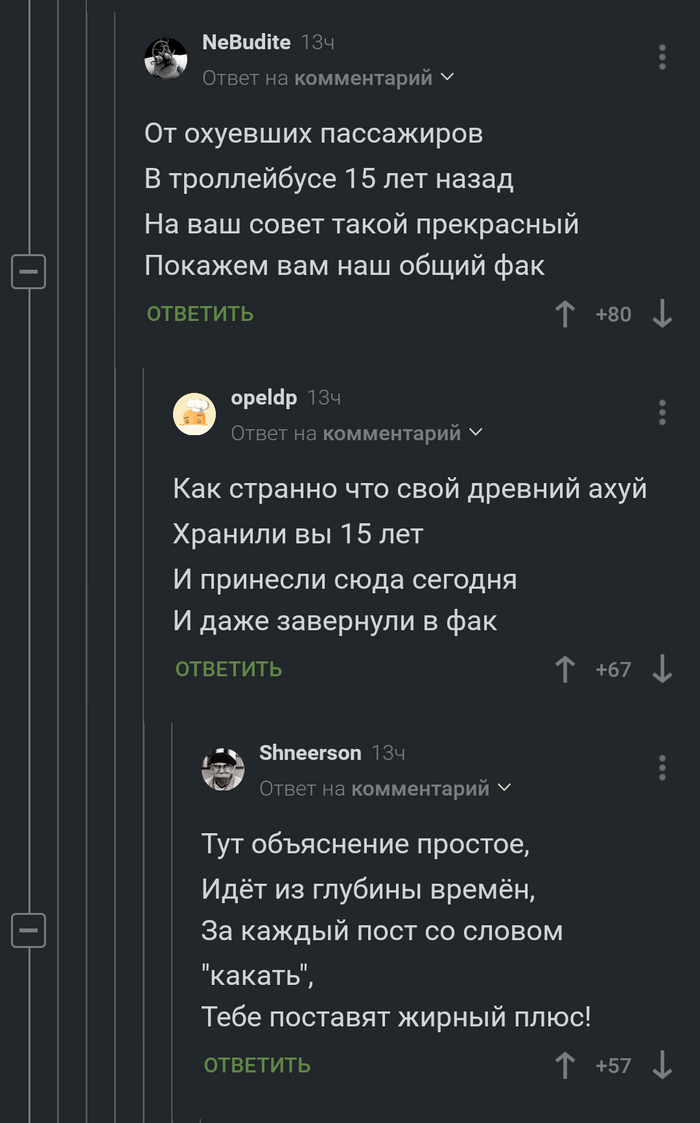Reply to NeBudite's comment
Image resolution: width=700 pixels, height=1123 pixels.
click(x=200, y=314)
